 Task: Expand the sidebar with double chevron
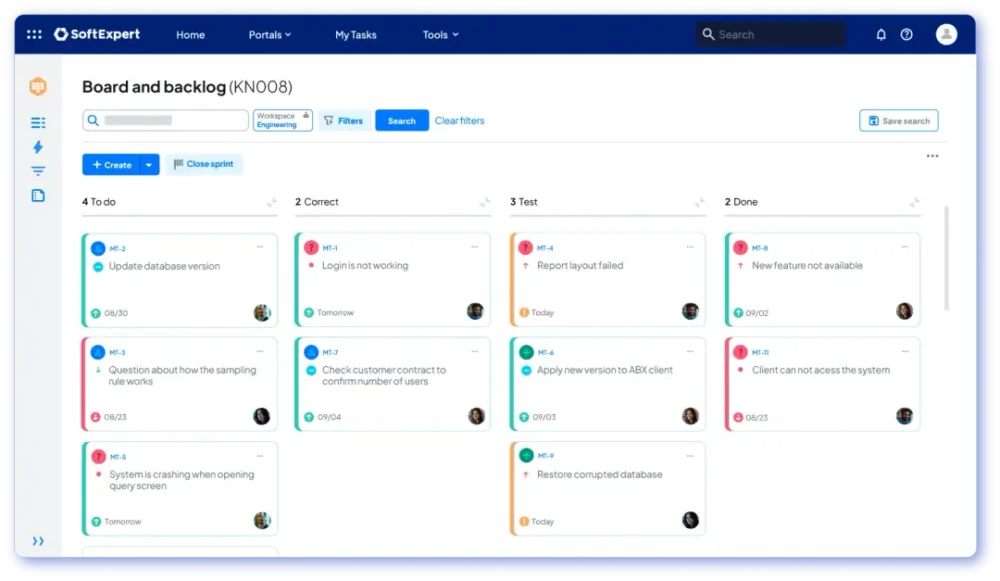(x=38, y=541)
